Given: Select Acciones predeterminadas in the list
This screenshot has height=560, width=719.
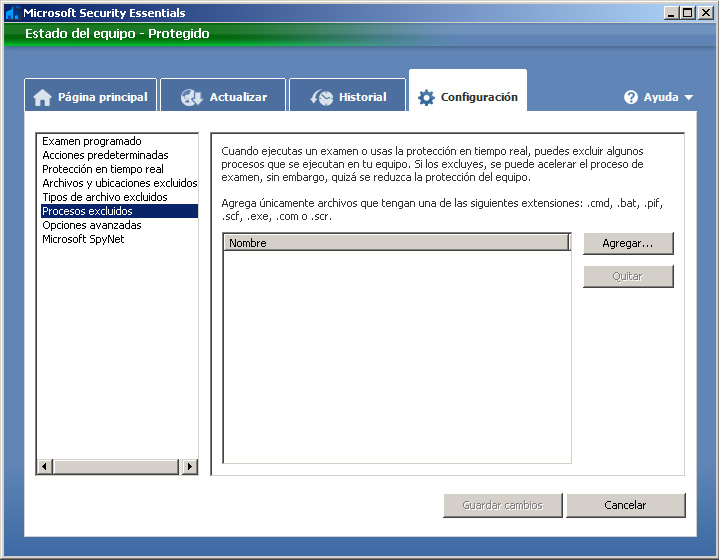Looking at the screenshot, I should point(105,155).
